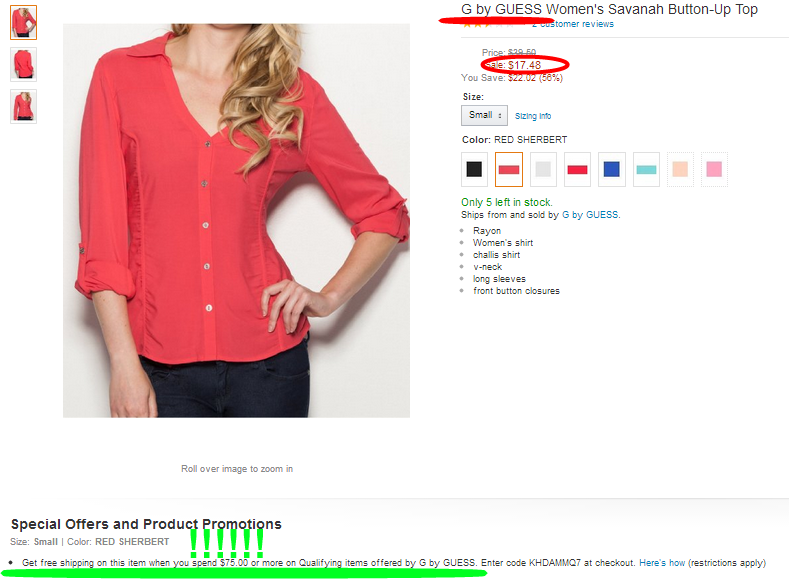Choose the royal blue color swatch
The height and width of the screenshot is (584, 789).
[611, 170]
